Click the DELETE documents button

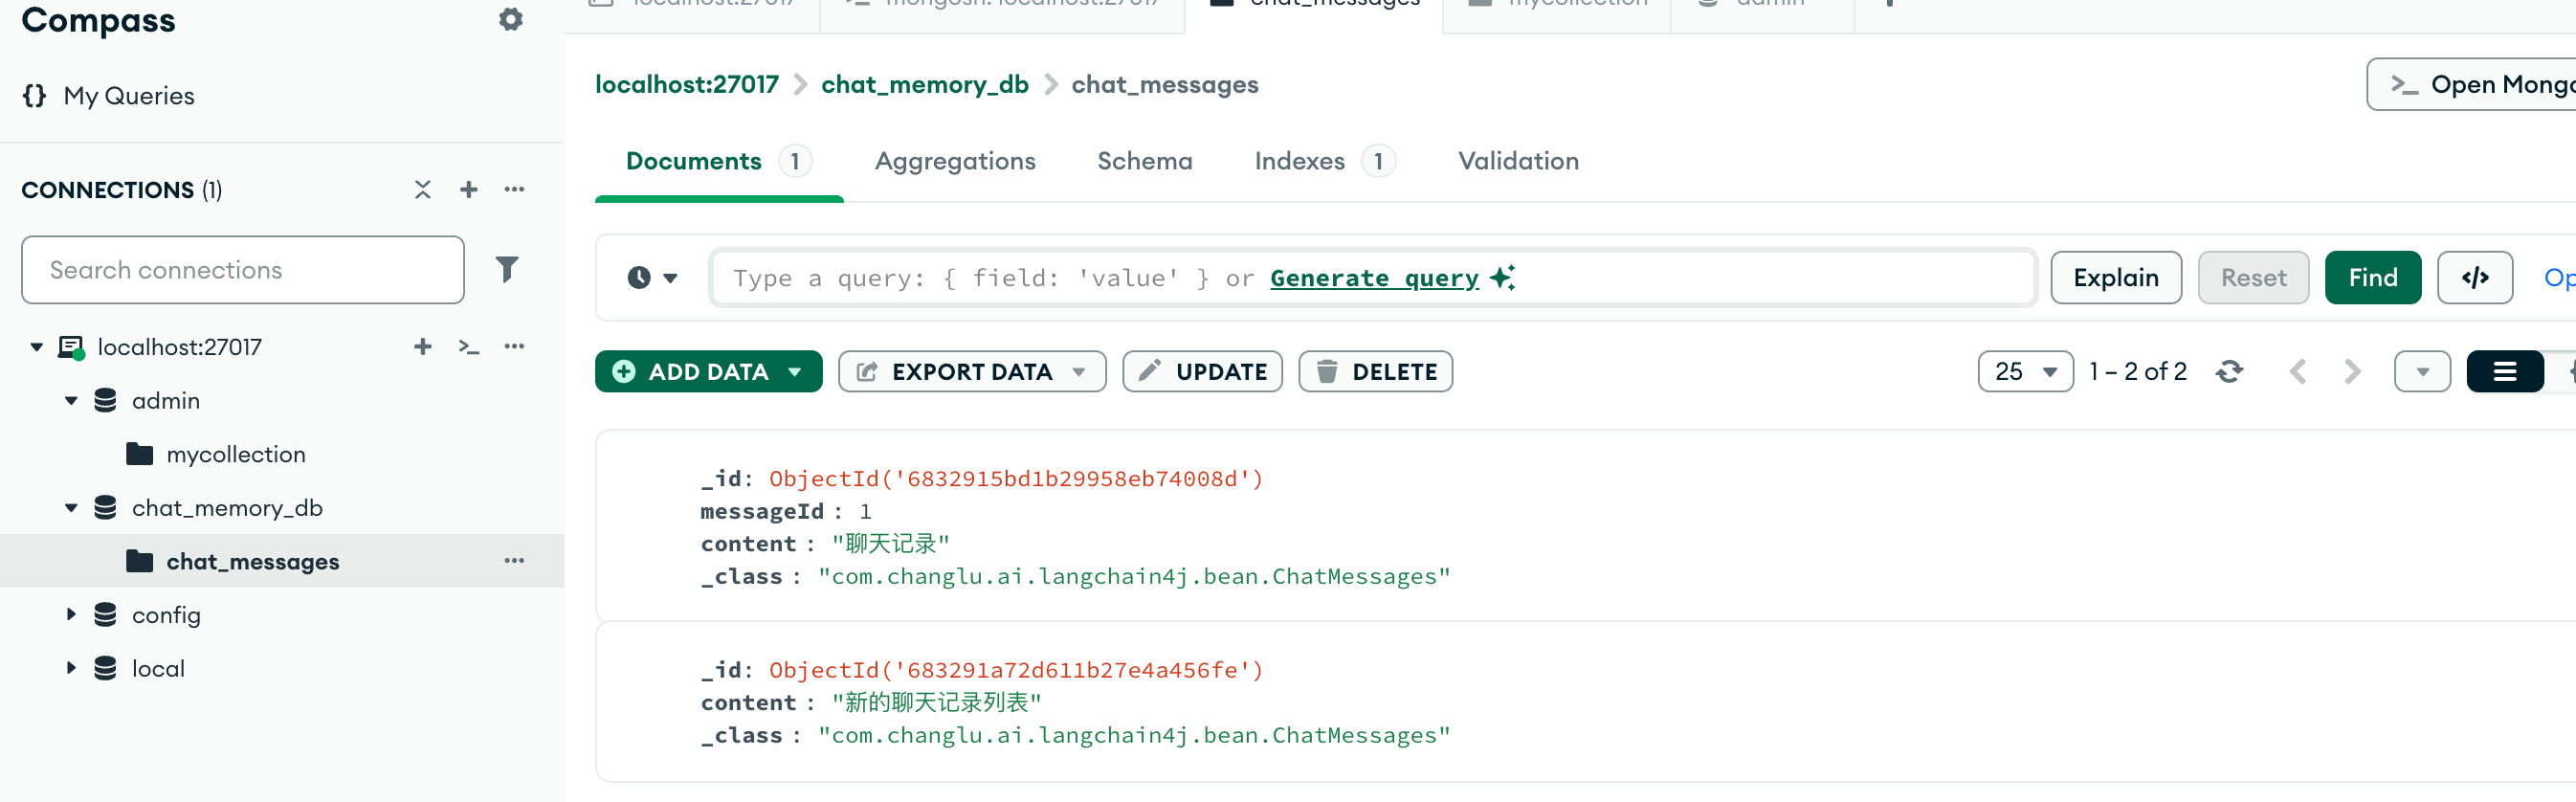(1375, 372)
